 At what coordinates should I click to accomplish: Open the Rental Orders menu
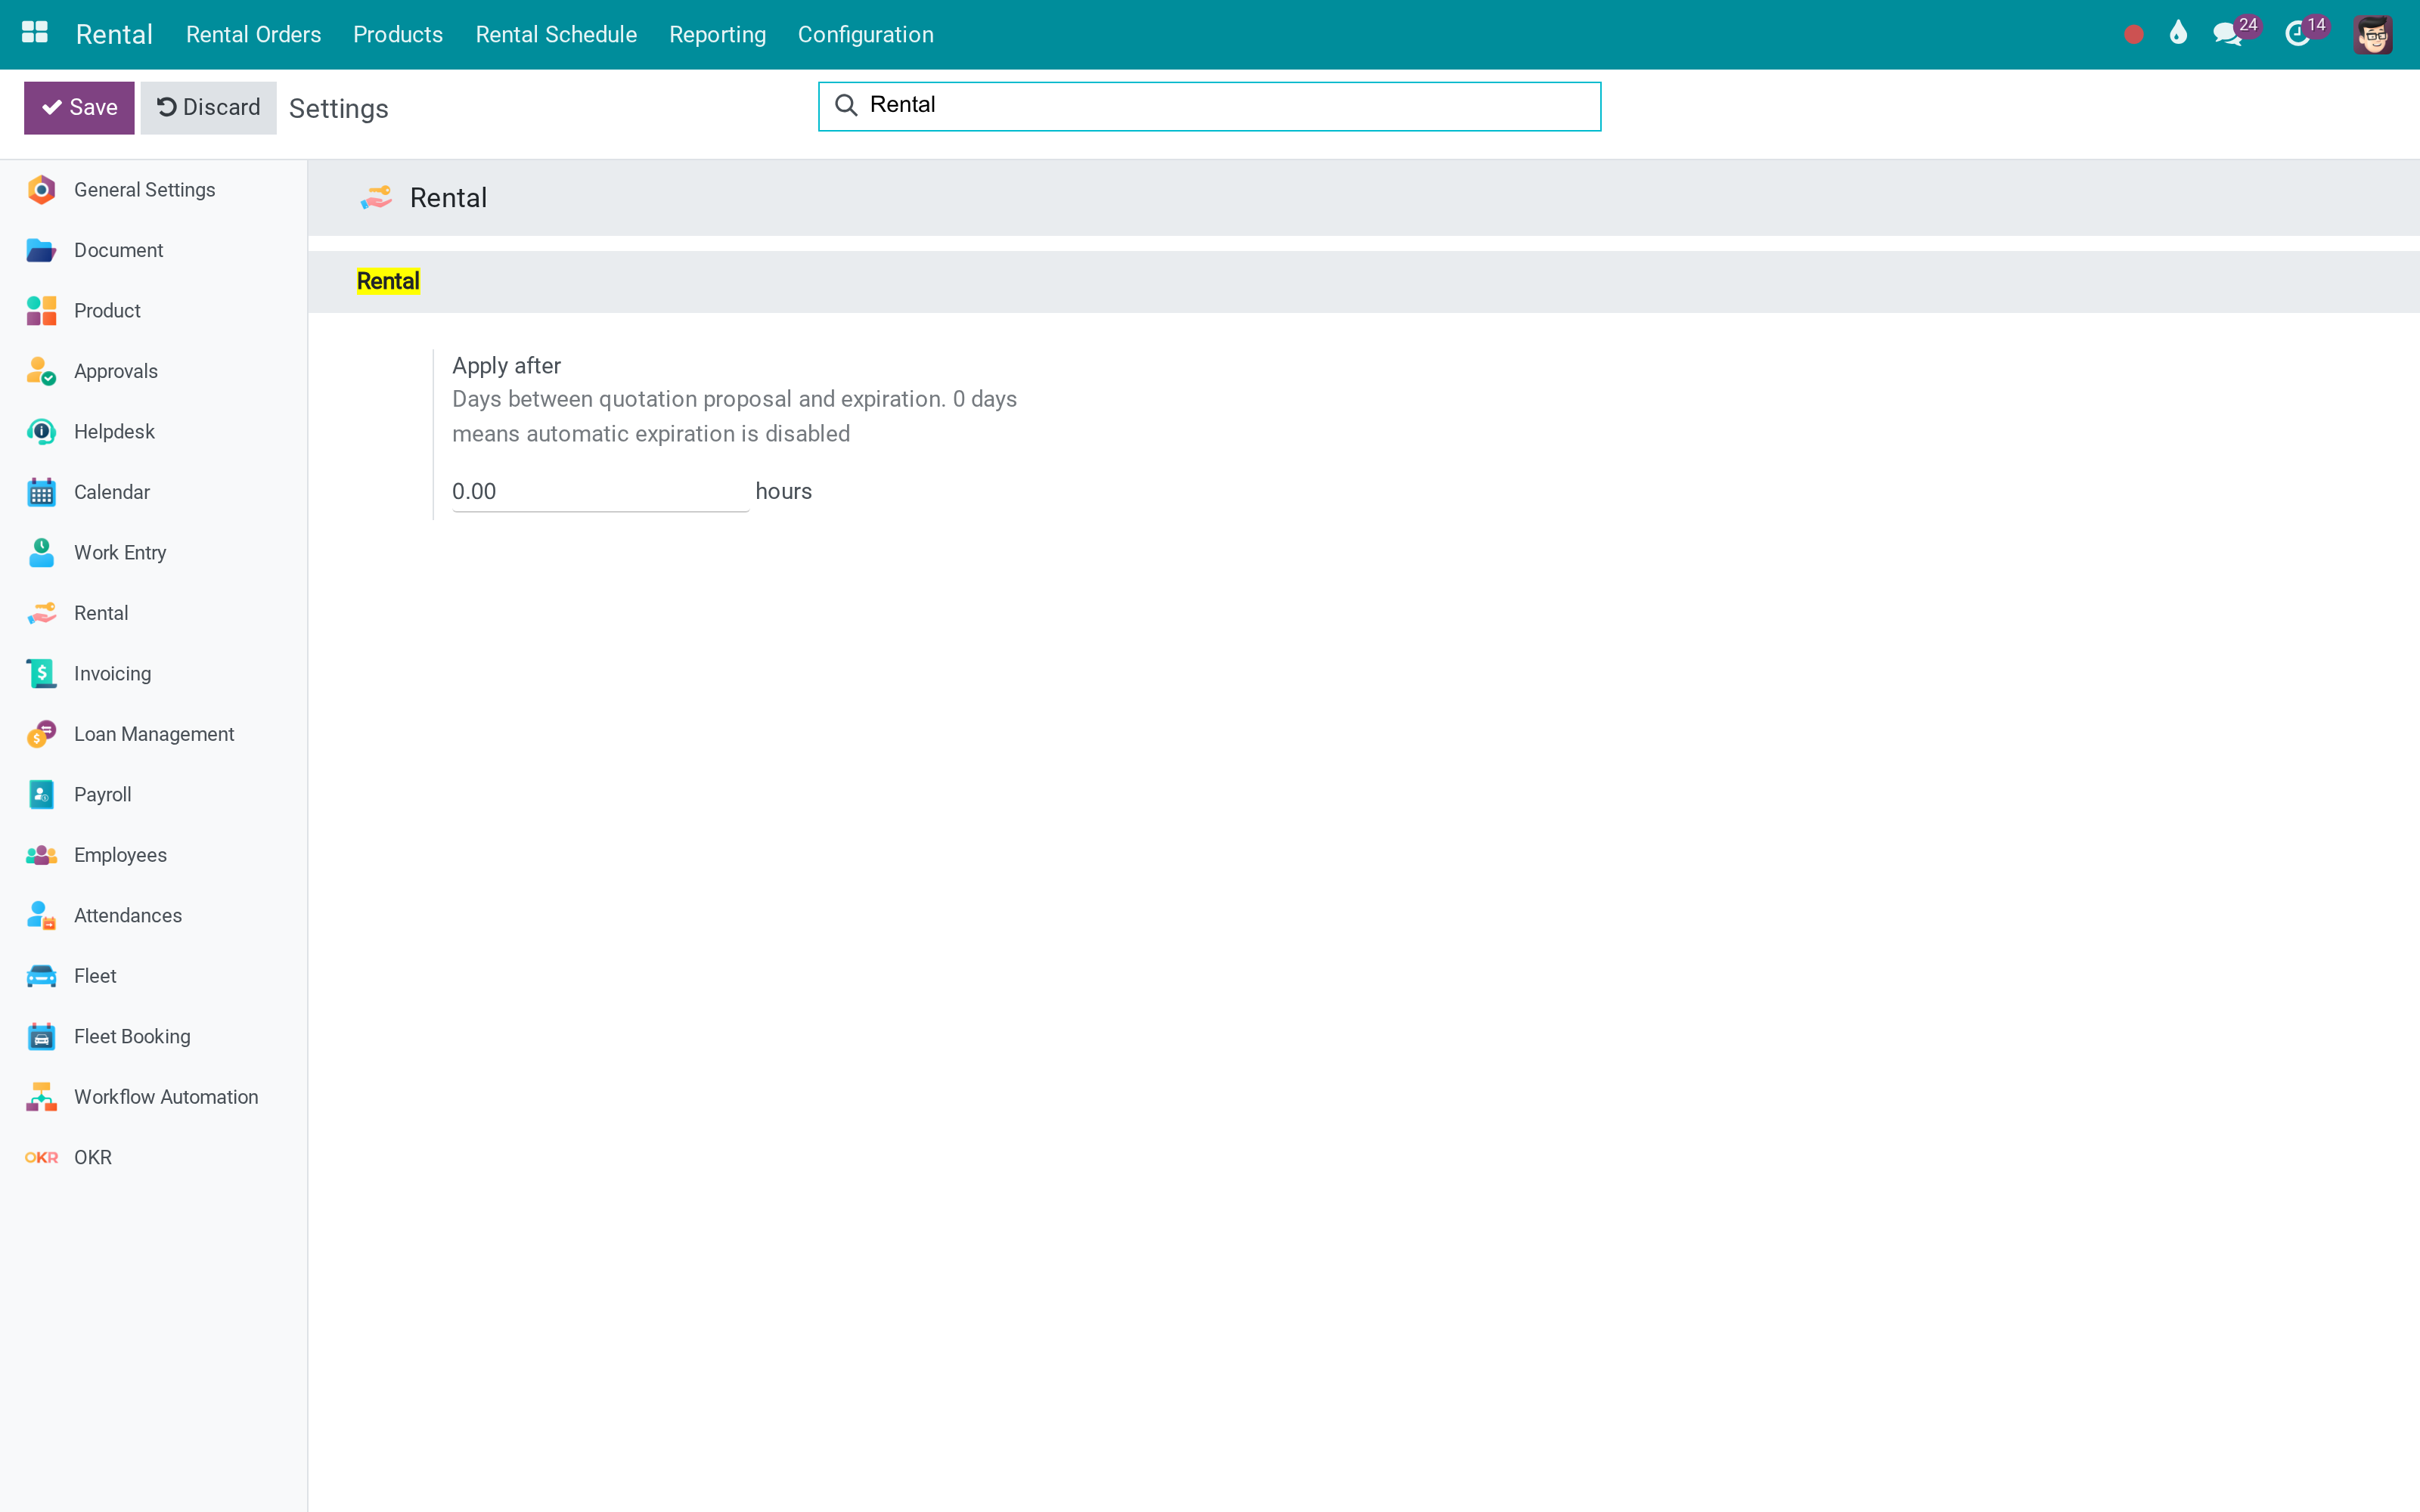point(253,34)
